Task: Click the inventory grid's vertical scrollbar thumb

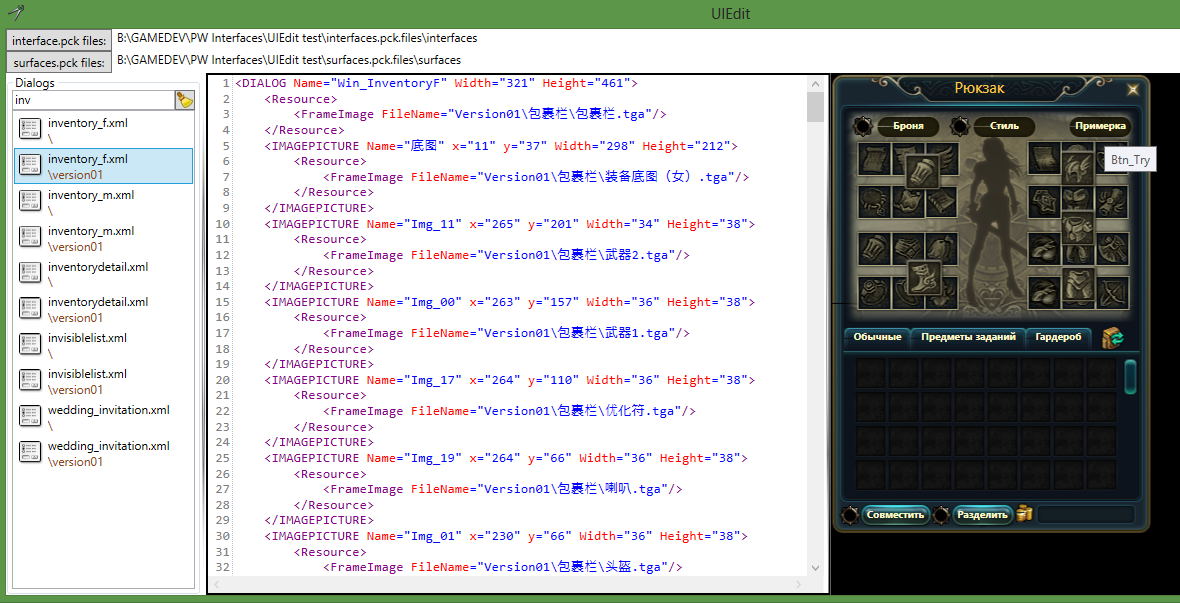Action: pos(1130,377)
